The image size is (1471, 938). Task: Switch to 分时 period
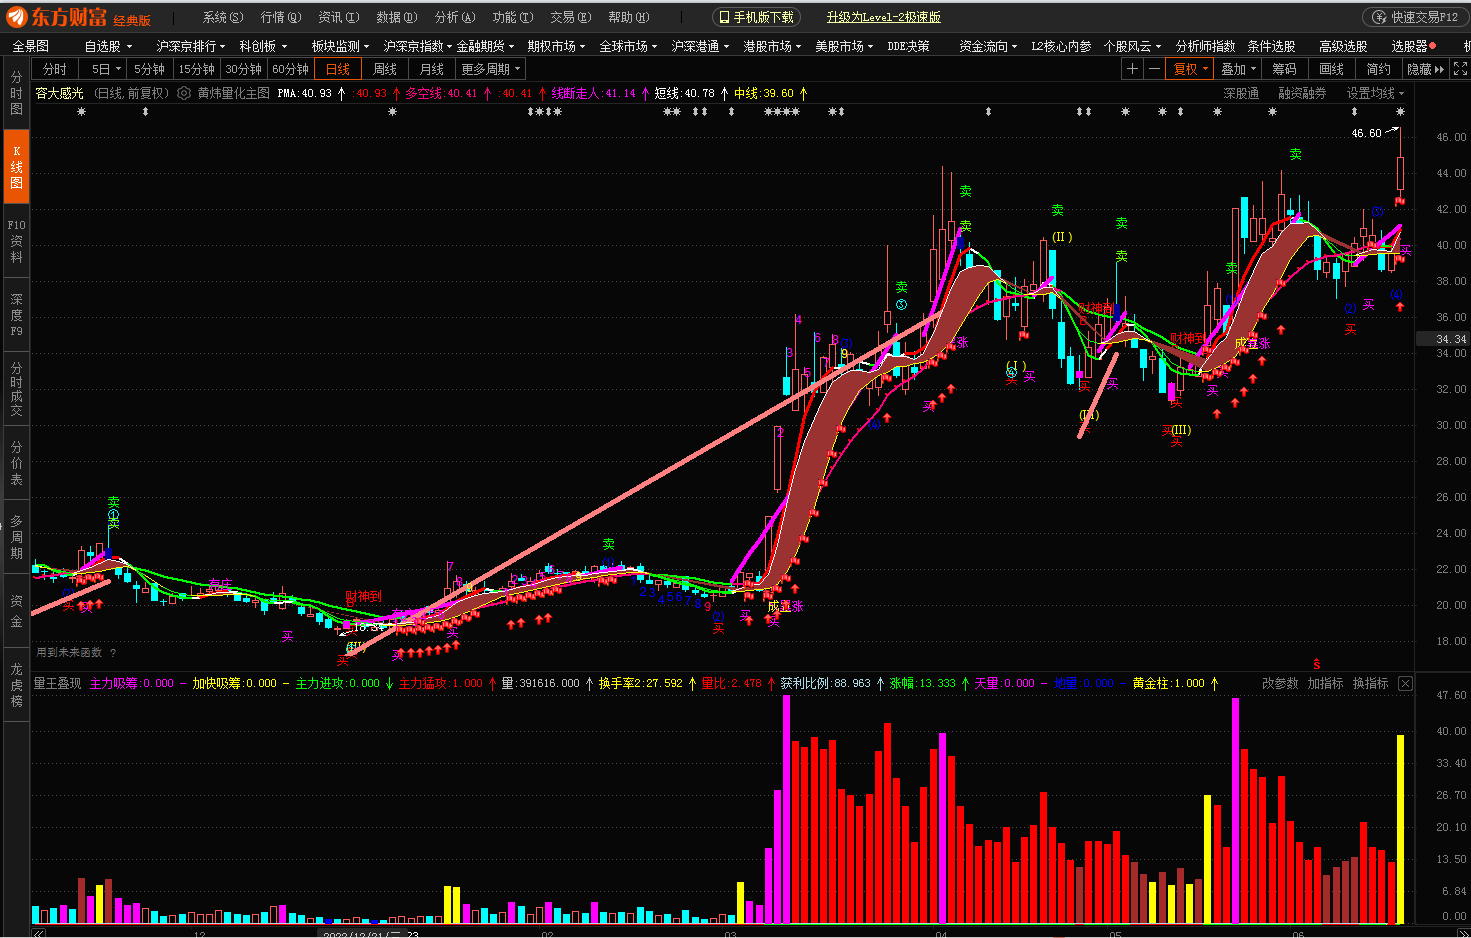[x=55, y=69]
